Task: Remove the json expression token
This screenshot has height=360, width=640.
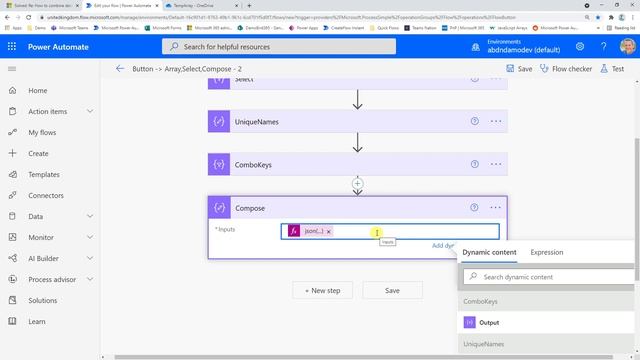Action: coord(329,231)
